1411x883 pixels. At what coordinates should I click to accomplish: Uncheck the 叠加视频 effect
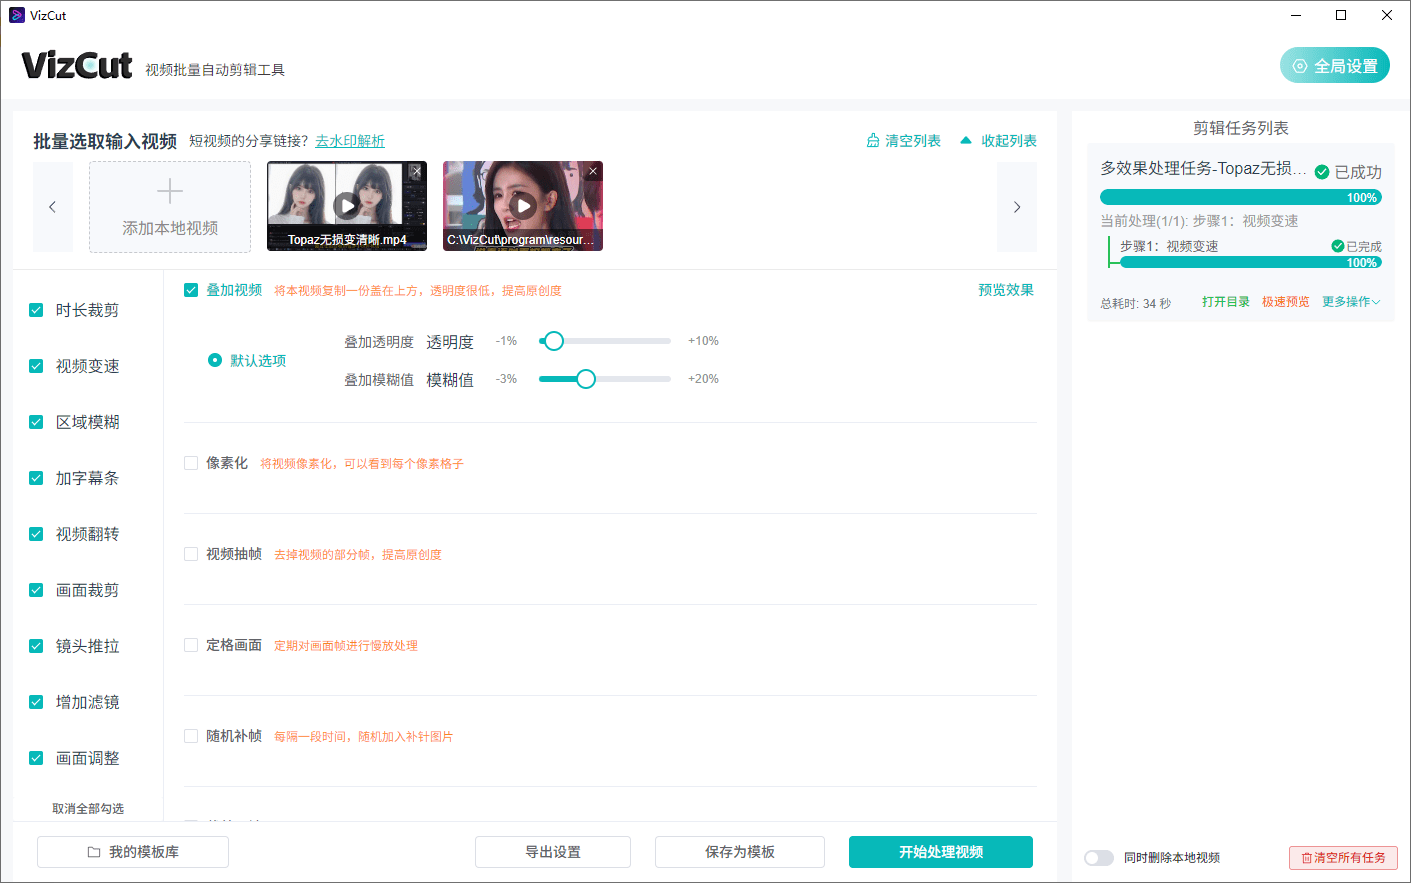click(x=190, y=289)
